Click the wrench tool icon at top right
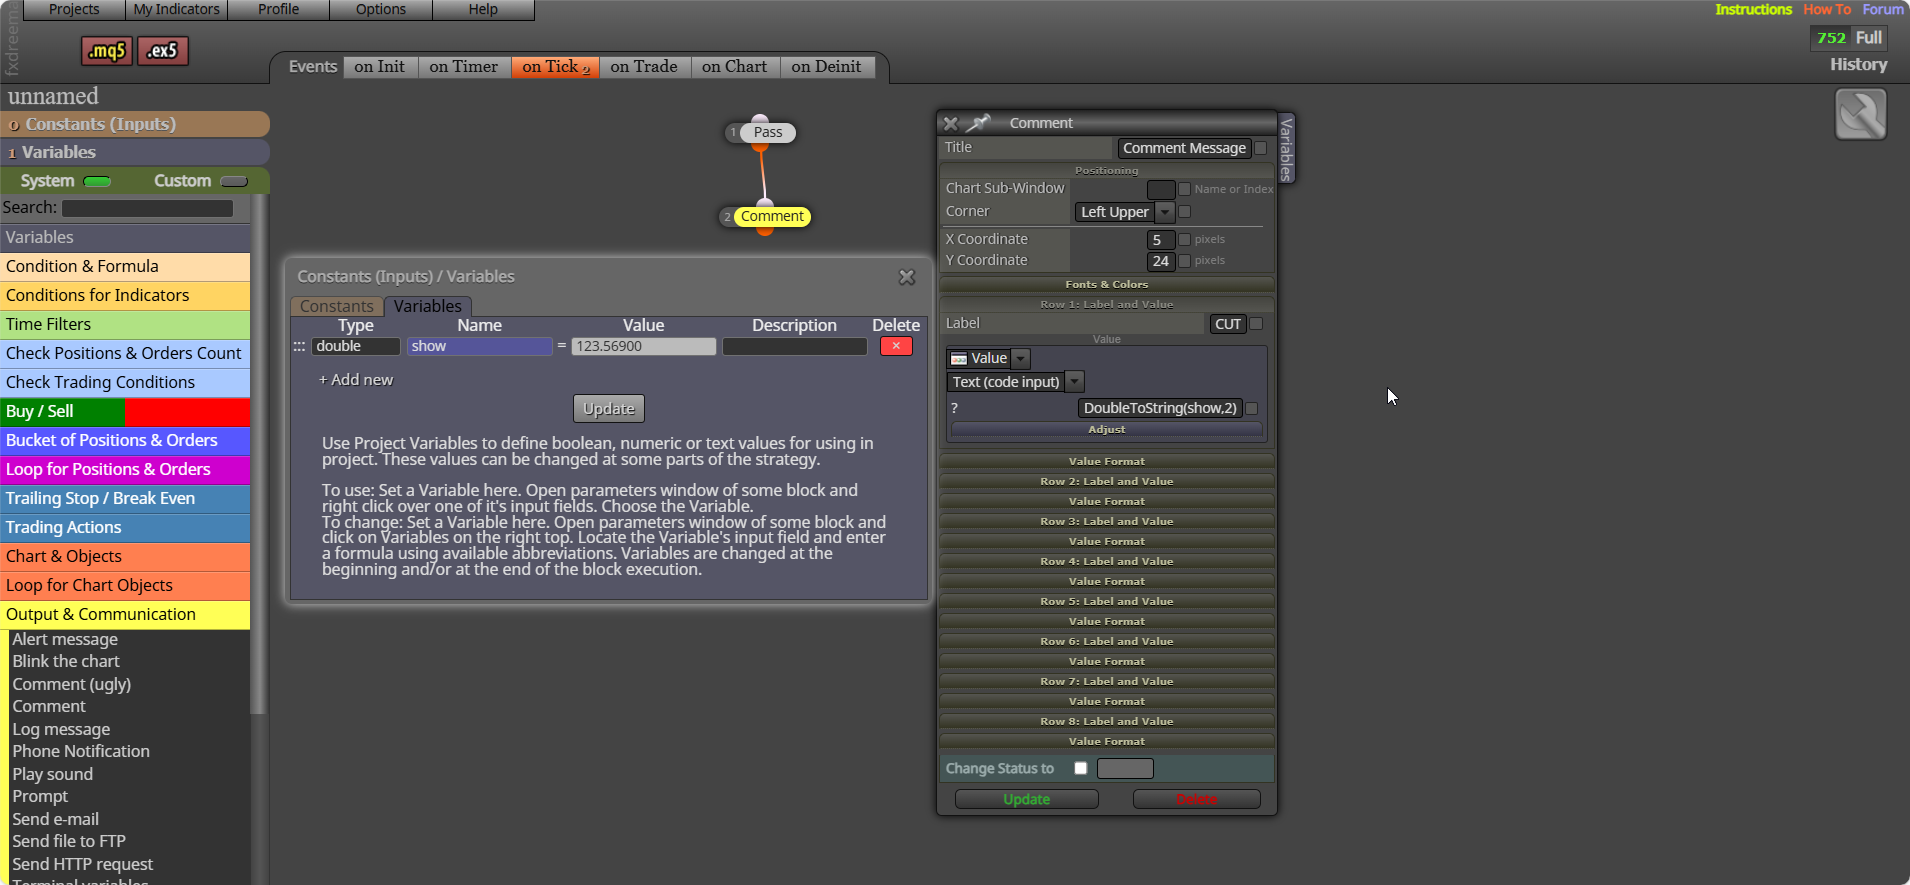 (1860, 114)
